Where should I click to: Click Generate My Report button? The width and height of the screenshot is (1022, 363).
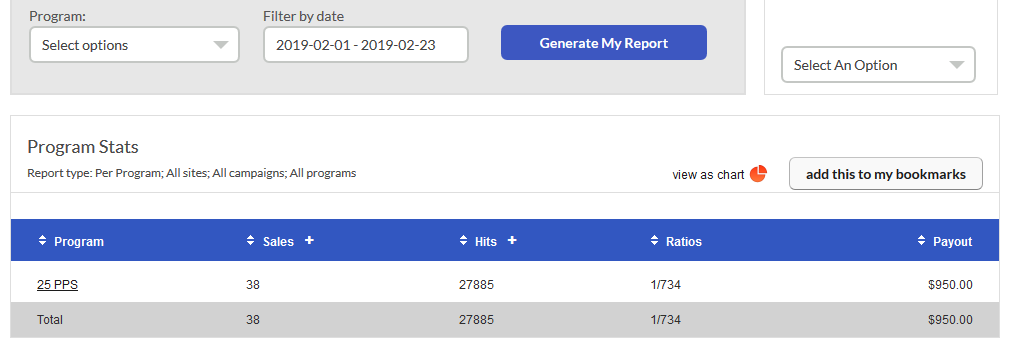[x=604, y=43]
